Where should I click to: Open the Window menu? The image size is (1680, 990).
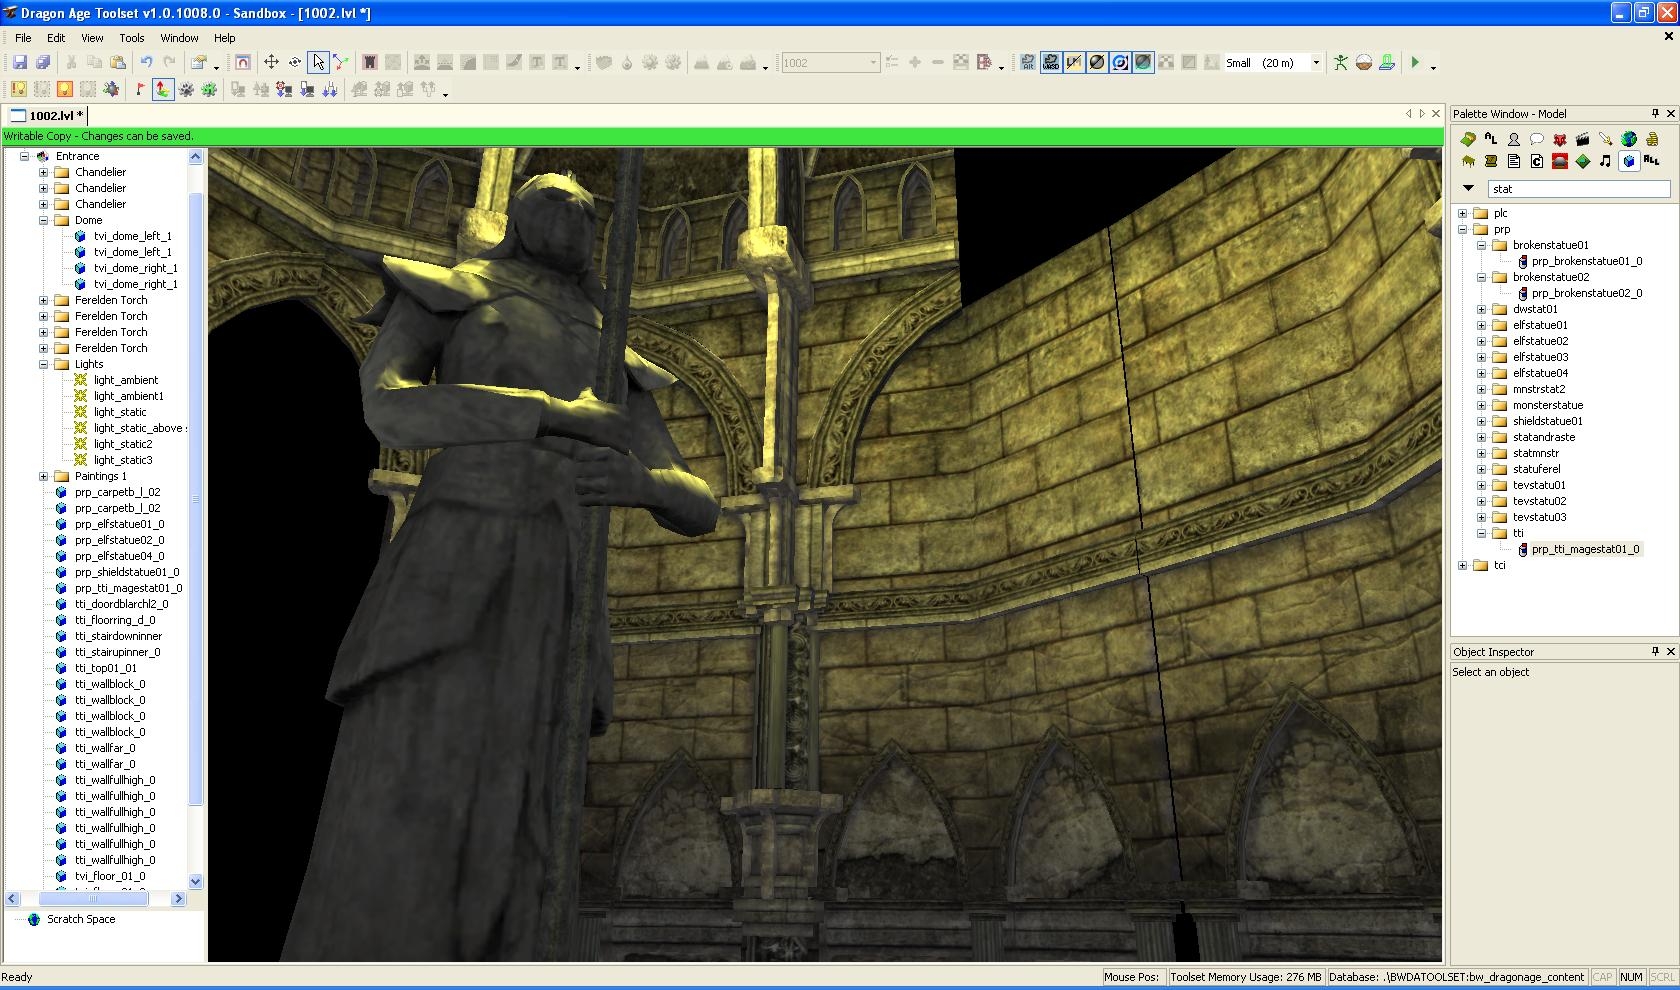click(x=179, y=38)
